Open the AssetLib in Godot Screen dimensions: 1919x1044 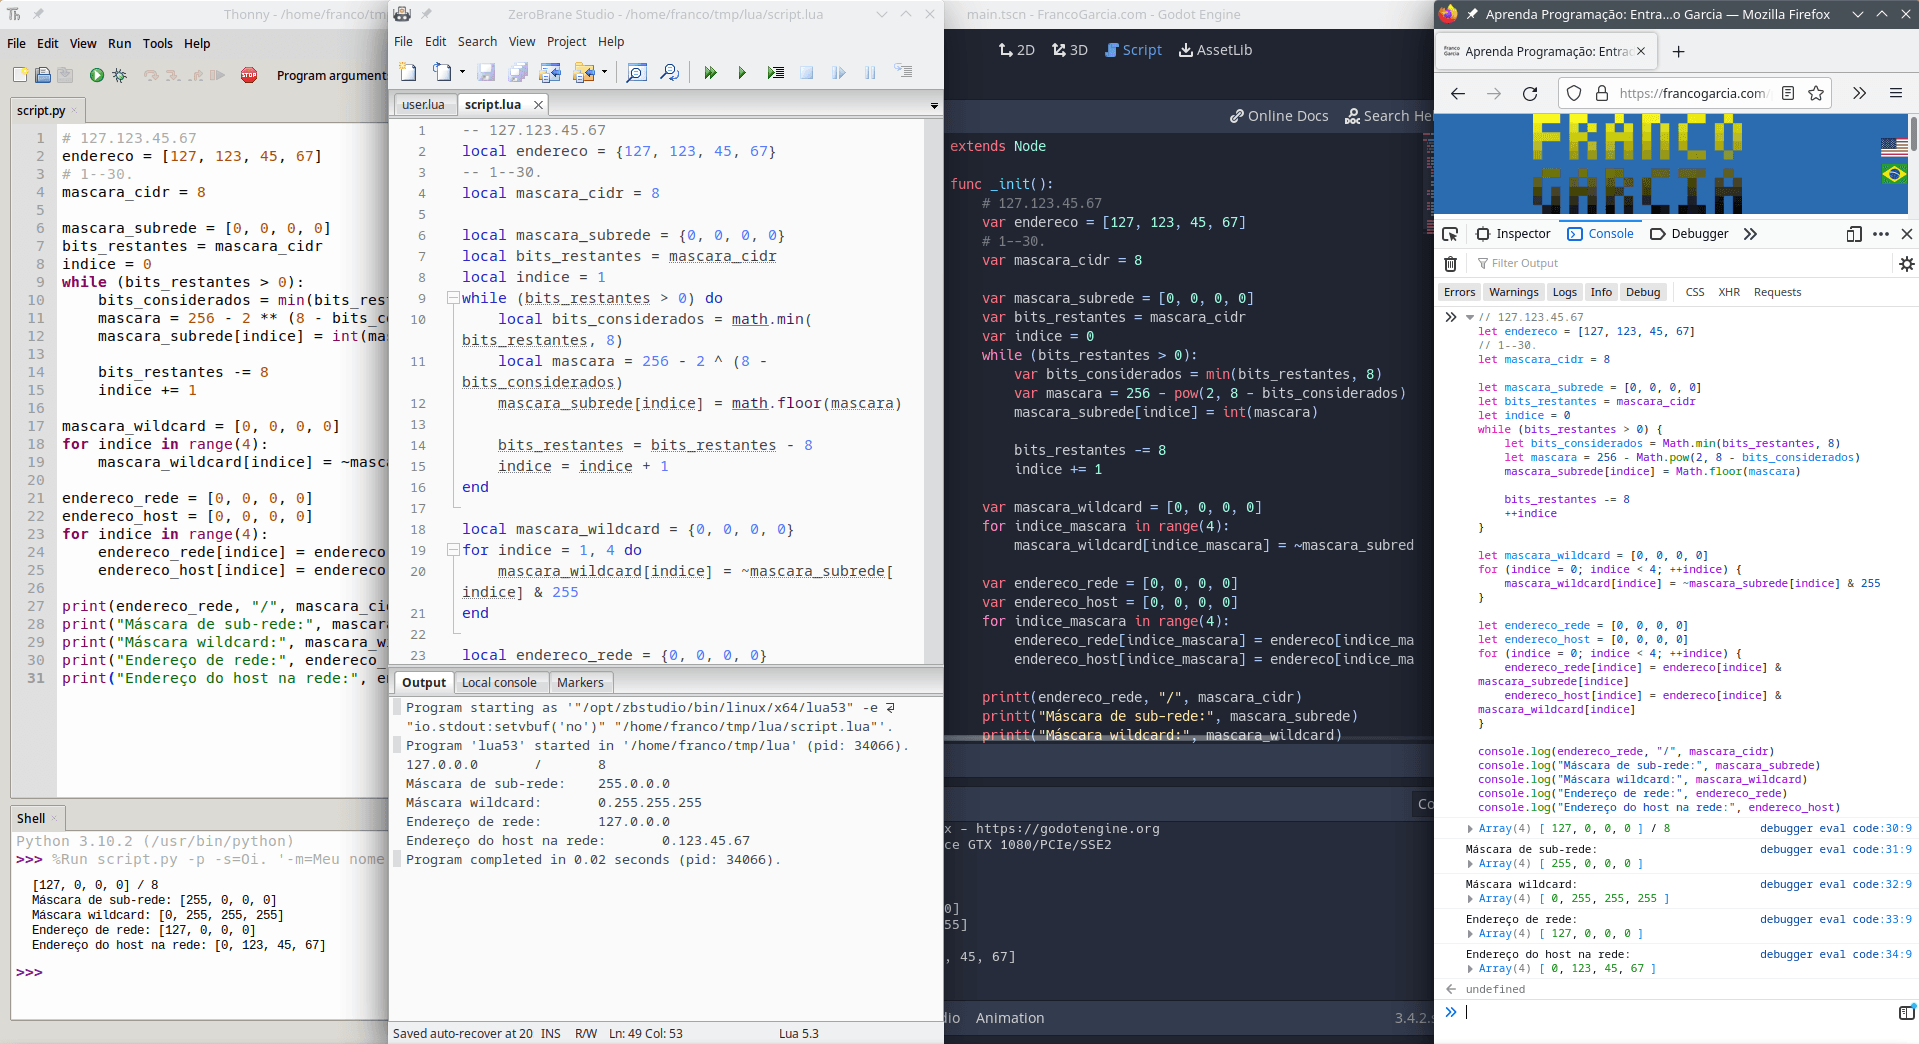click(1215, 49)
